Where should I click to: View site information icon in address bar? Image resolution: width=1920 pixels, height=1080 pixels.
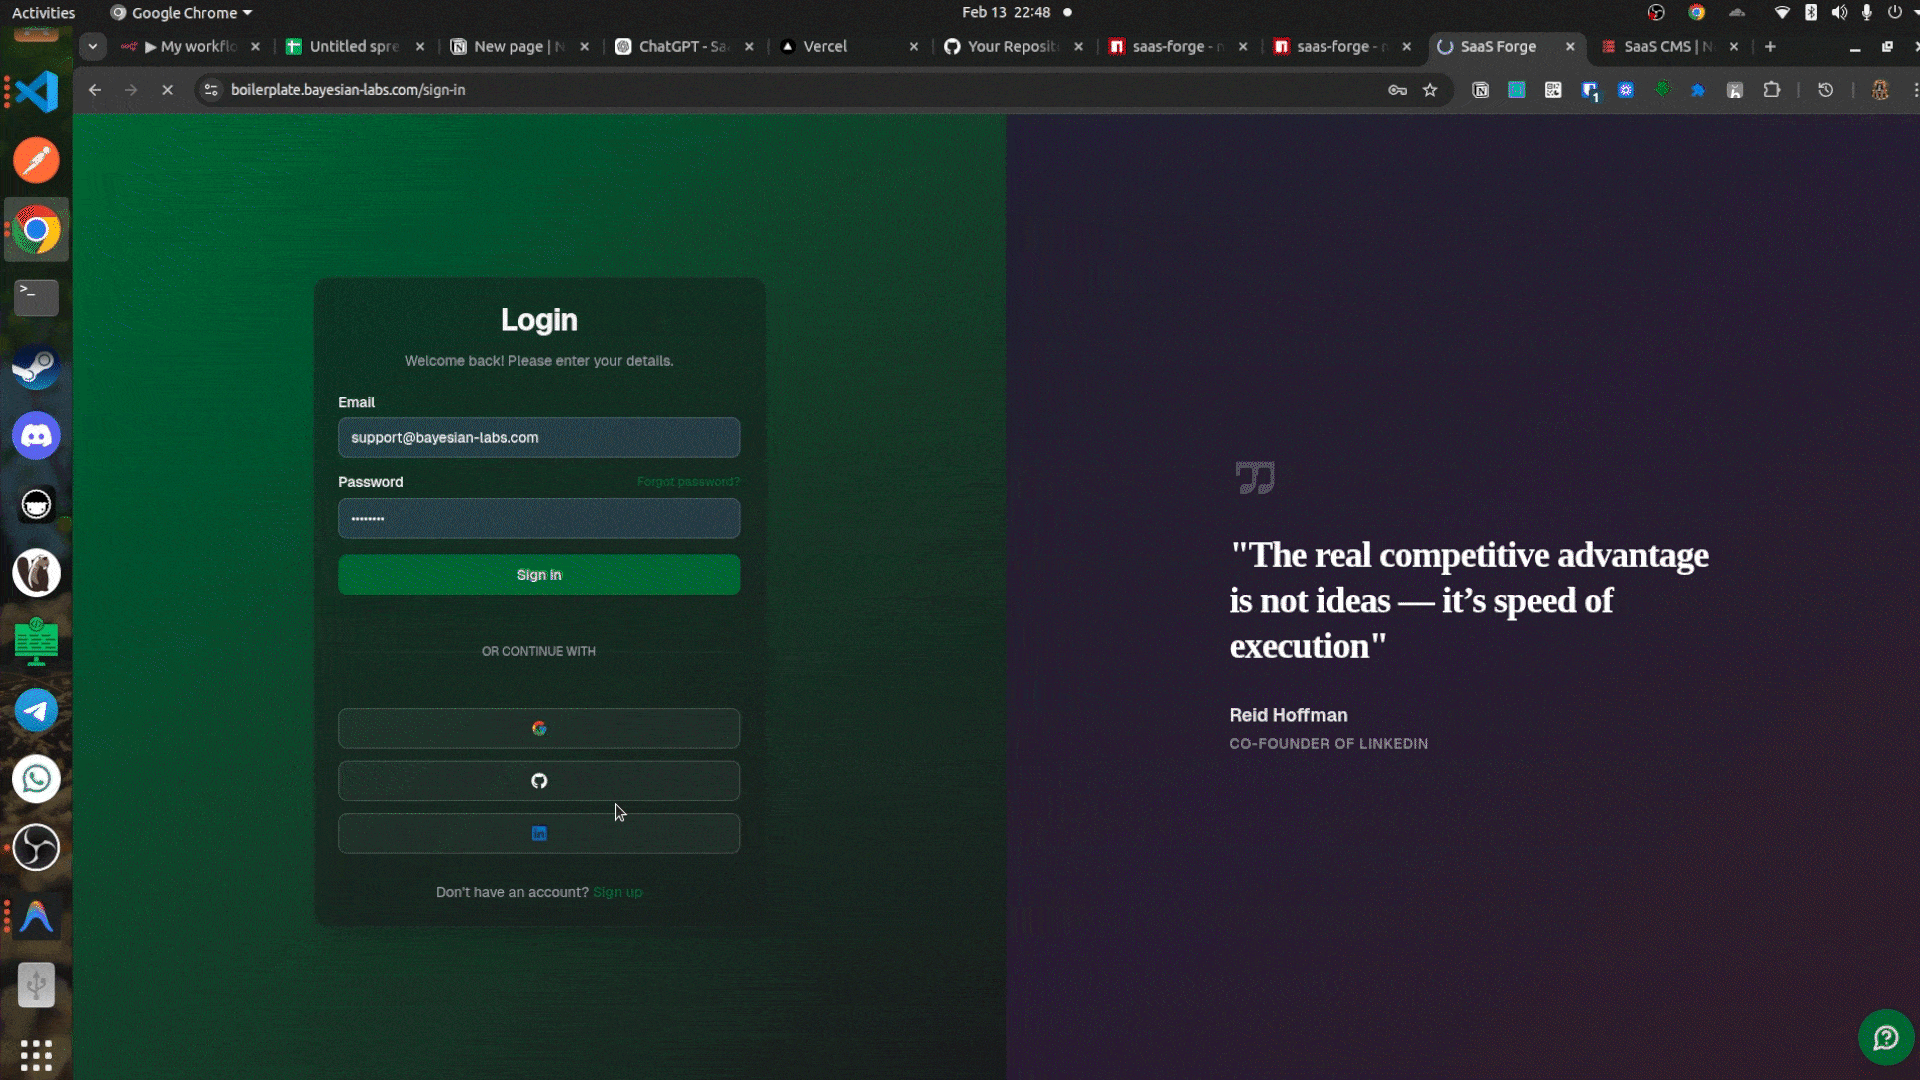click(x=211, y=90)
